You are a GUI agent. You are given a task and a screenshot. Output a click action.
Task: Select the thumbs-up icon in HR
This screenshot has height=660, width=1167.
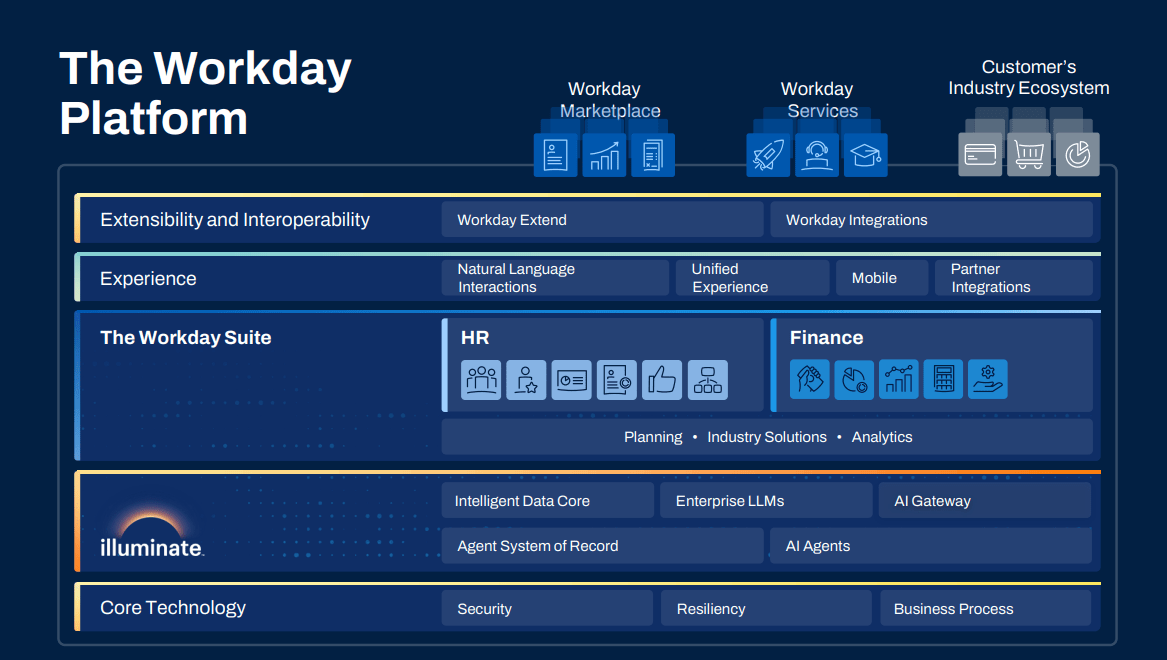coord(662,380)
